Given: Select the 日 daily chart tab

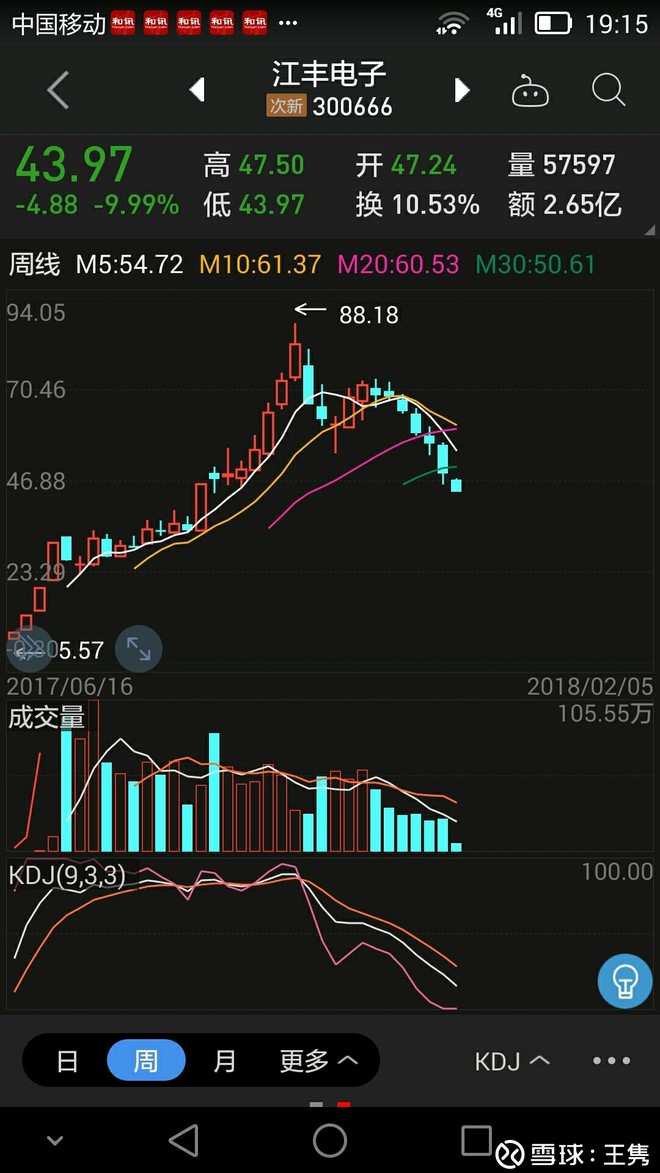Looking at the screenshot, I should tap(67, 1060).
